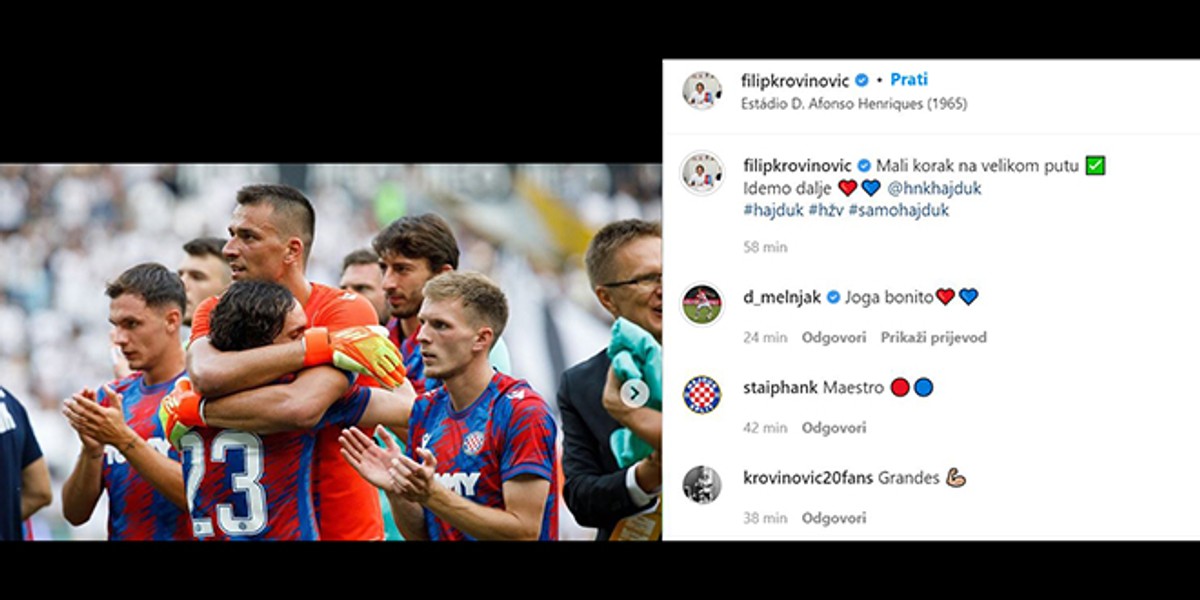Screen dimensions: 1200x600
Task: Open krovinovic20fans commenter avatar
Action: tap(702, 485)
